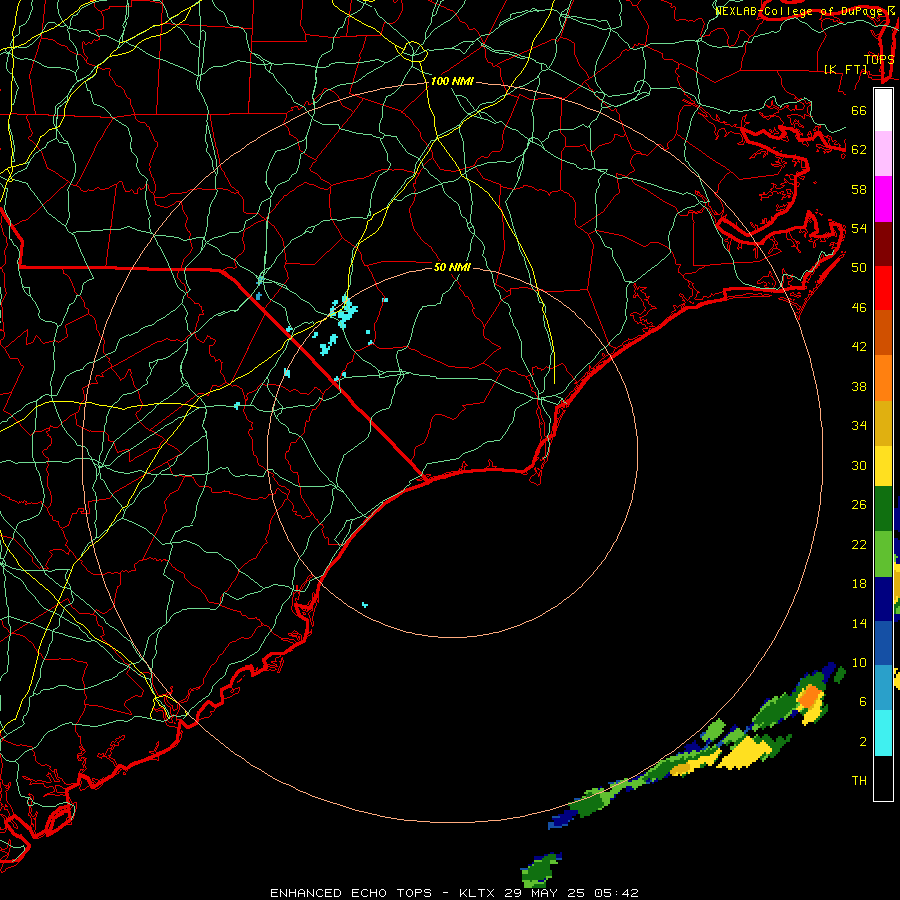
Task: Click the "KLTX" station identifier
Action: click(476, 893)
